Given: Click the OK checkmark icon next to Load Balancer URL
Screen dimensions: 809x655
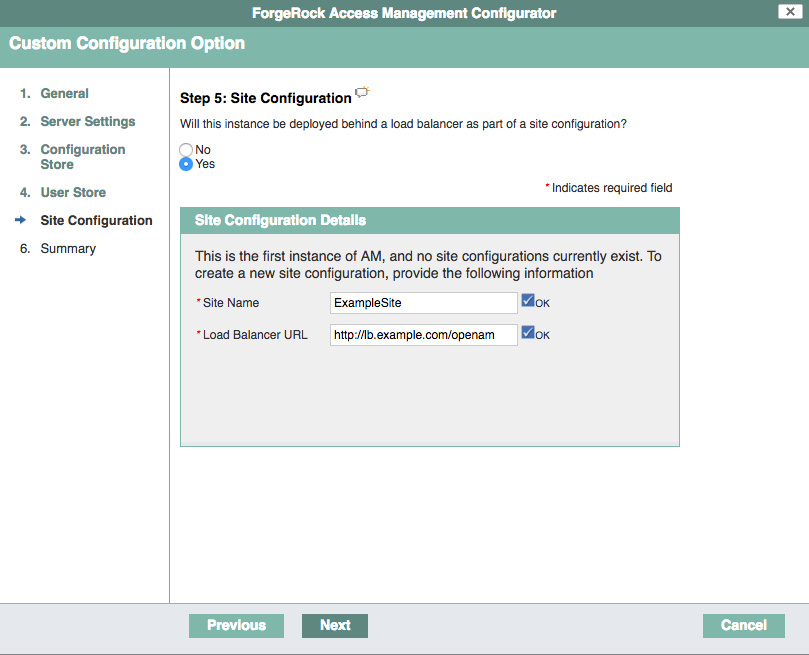Looking at the screenshot, I should pyautogui.click(x=528, y=332).
